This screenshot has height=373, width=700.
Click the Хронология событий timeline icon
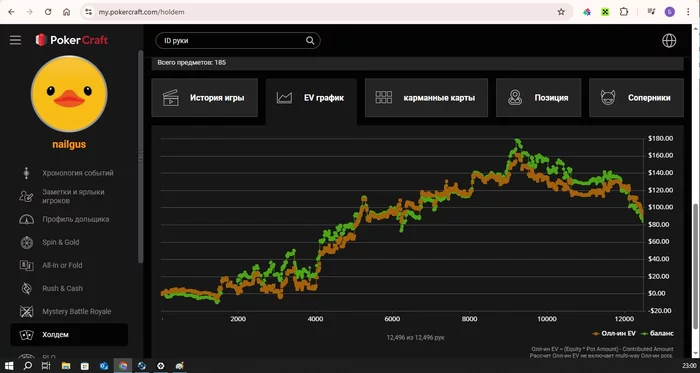point(26,173)
